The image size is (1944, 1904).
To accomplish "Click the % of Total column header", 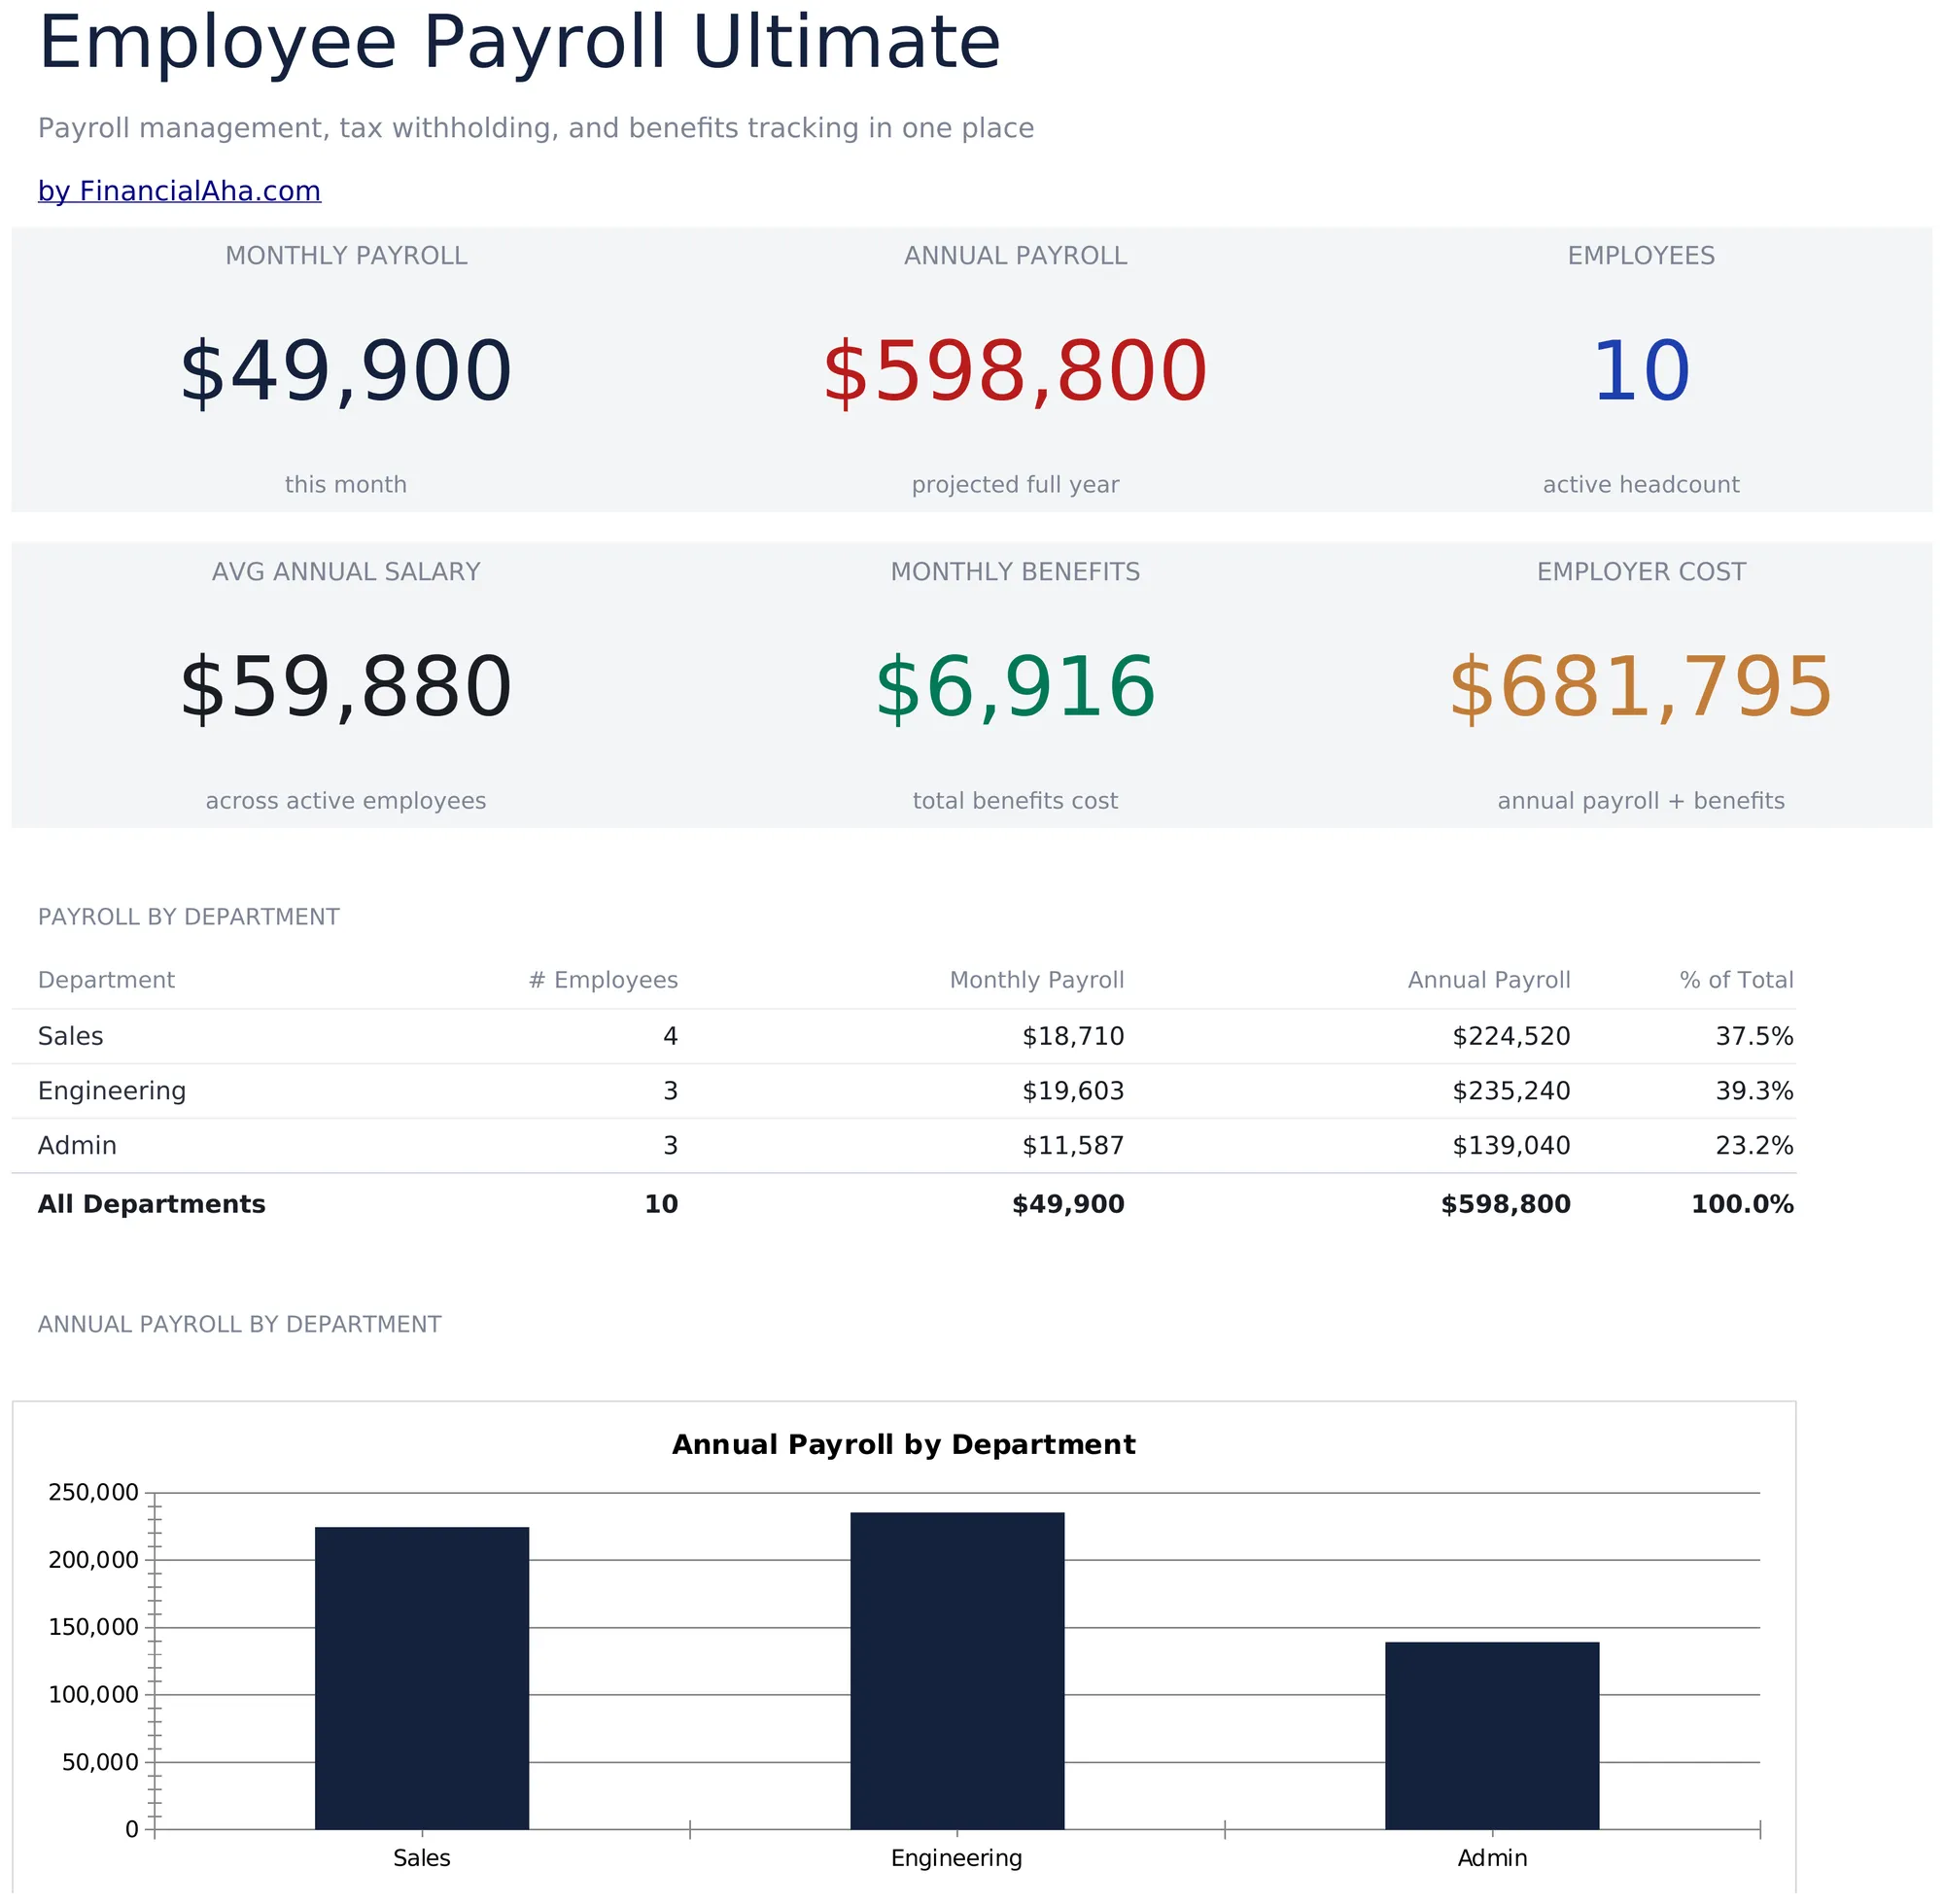I will point(1738,981).
